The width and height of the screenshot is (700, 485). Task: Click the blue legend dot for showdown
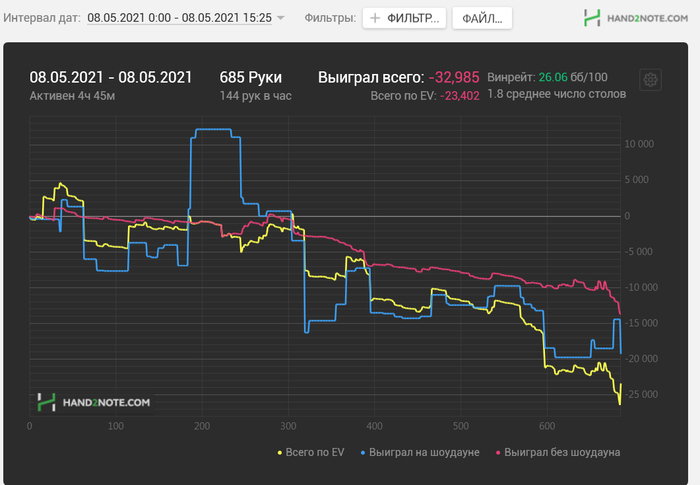coord(363,453)
